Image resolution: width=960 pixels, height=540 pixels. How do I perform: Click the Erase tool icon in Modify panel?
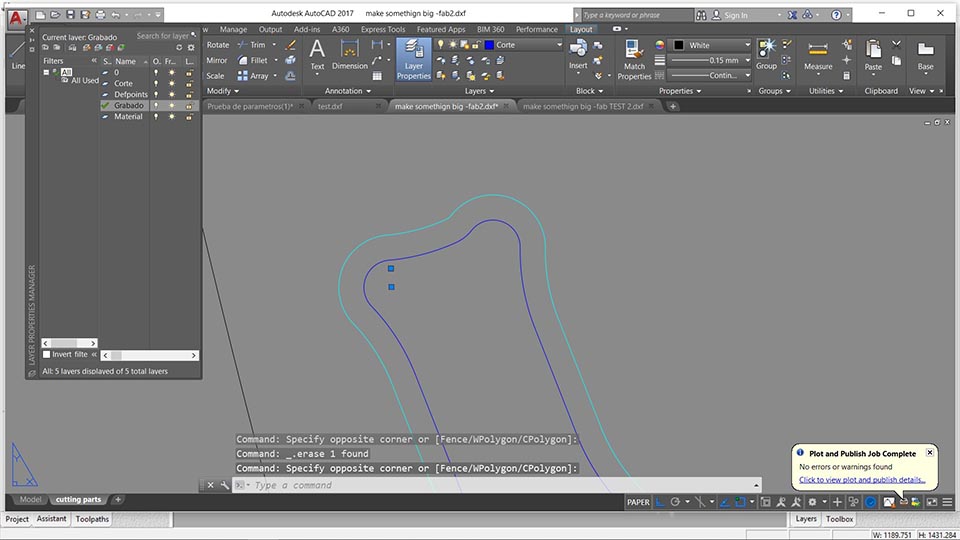[x=290, y=45]
